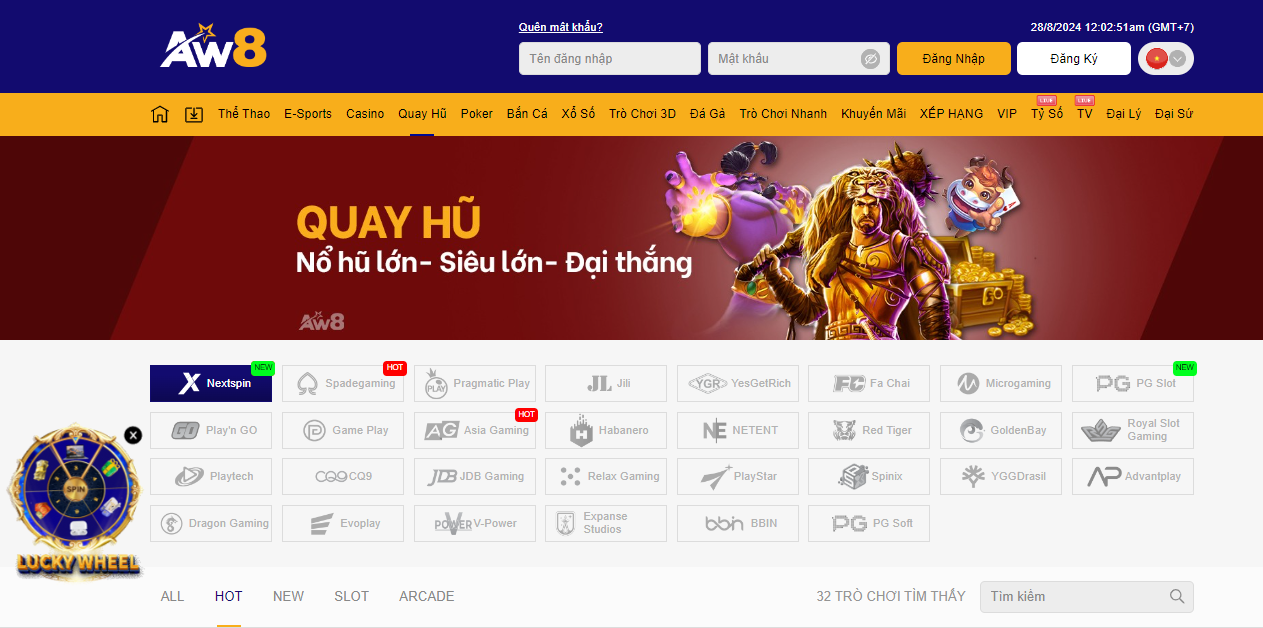Select Fa Chai provider
This screenshot has width=1263, height=628.
tap(869, 383)
